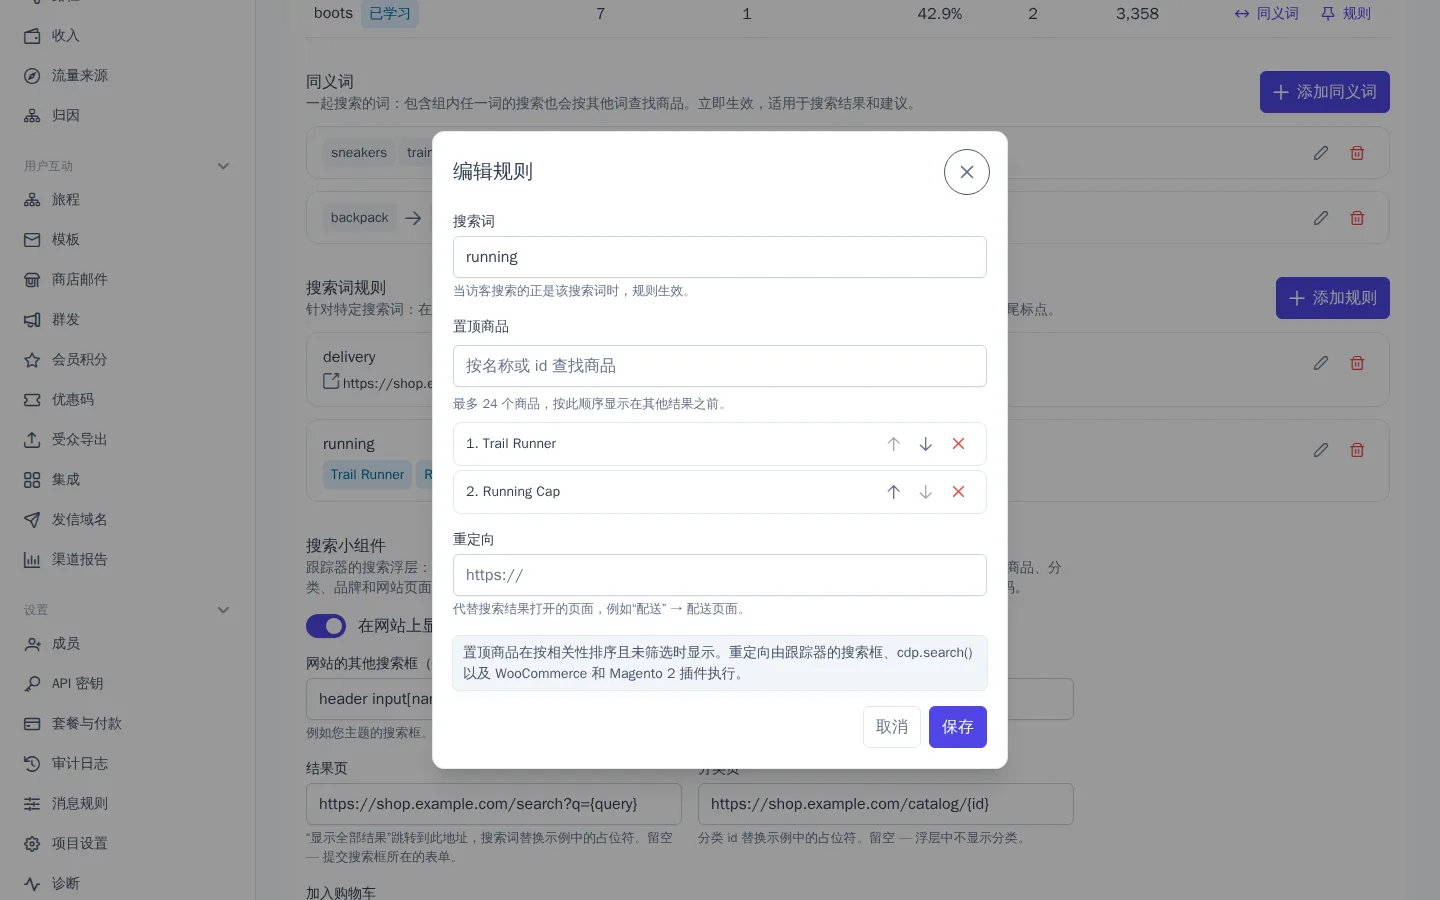Remove Running Cap from pinned products

pyautogui.click(x=958, y=492)
